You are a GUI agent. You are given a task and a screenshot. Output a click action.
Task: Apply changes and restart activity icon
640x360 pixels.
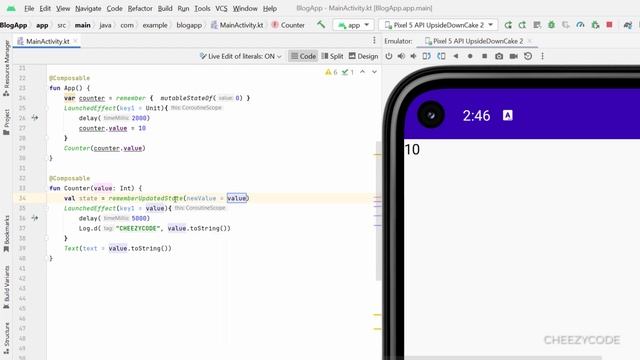point(522,25)
